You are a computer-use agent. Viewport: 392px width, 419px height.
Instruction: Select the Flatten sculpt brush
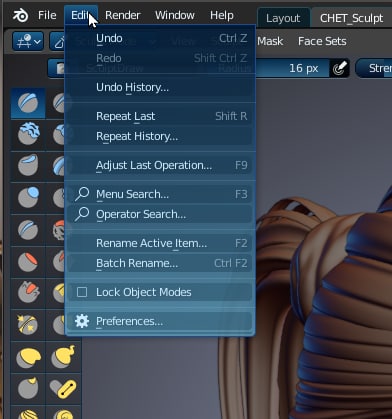click(28, 261)
